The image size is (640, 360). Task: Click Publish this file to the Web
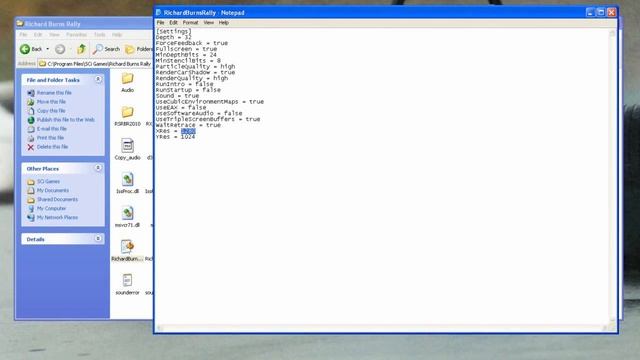tap(66, 120)
